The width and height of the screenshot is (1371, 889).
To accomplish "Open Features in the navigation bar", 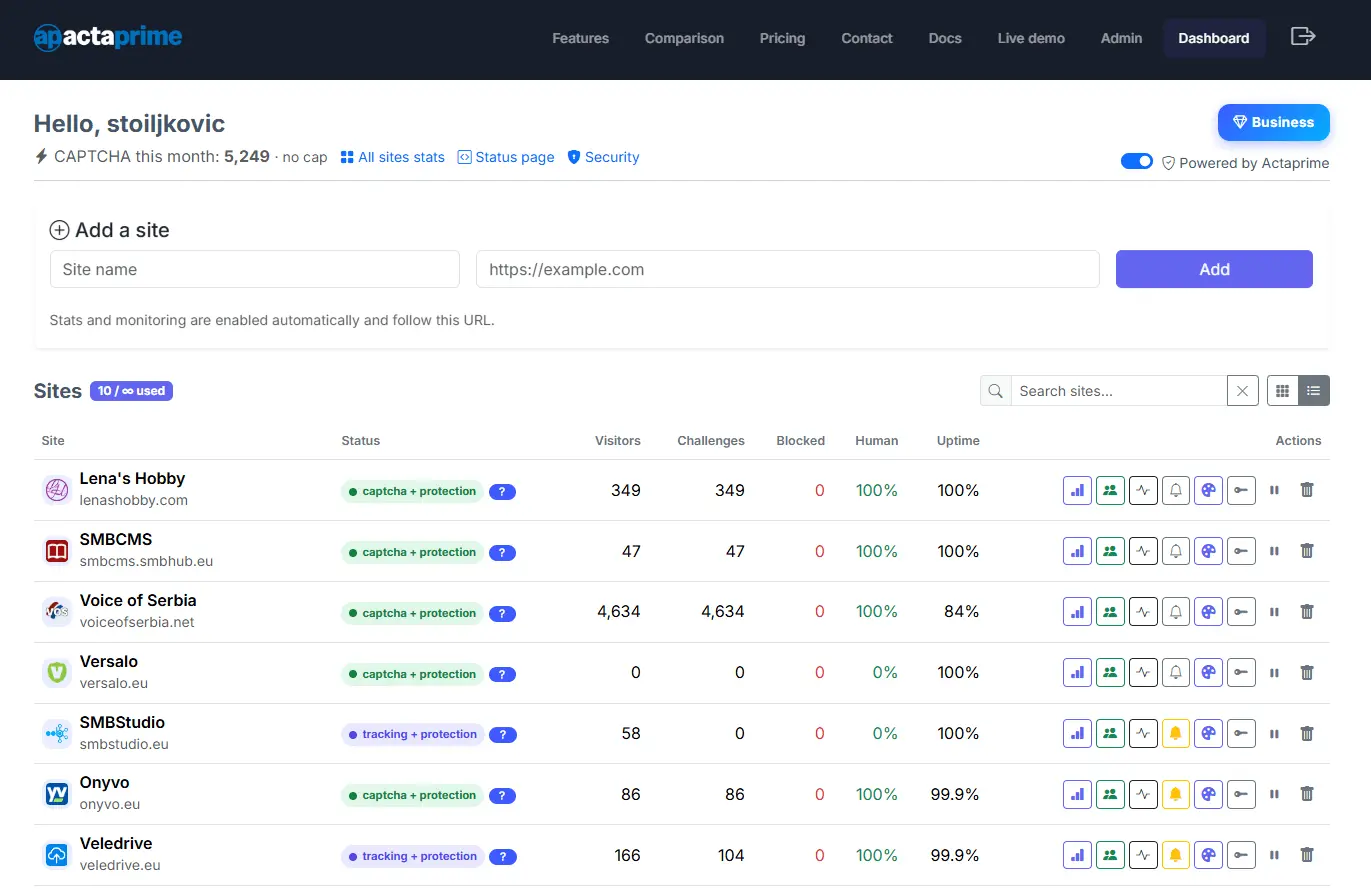I will pyautogui.click(x=580, y=38).
